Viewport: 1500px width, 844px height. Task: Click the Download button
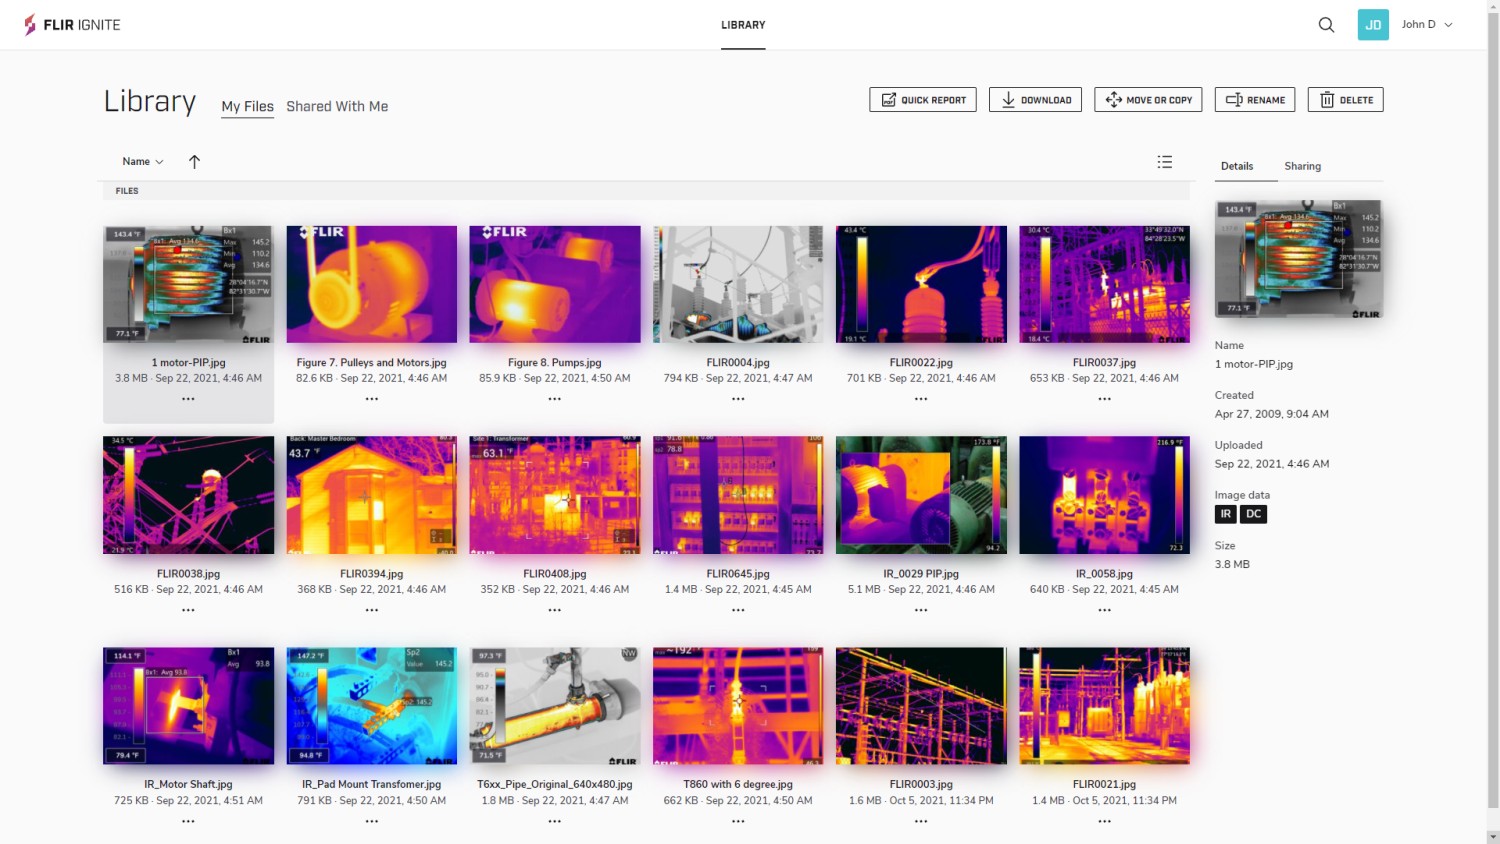[1035, 100]
